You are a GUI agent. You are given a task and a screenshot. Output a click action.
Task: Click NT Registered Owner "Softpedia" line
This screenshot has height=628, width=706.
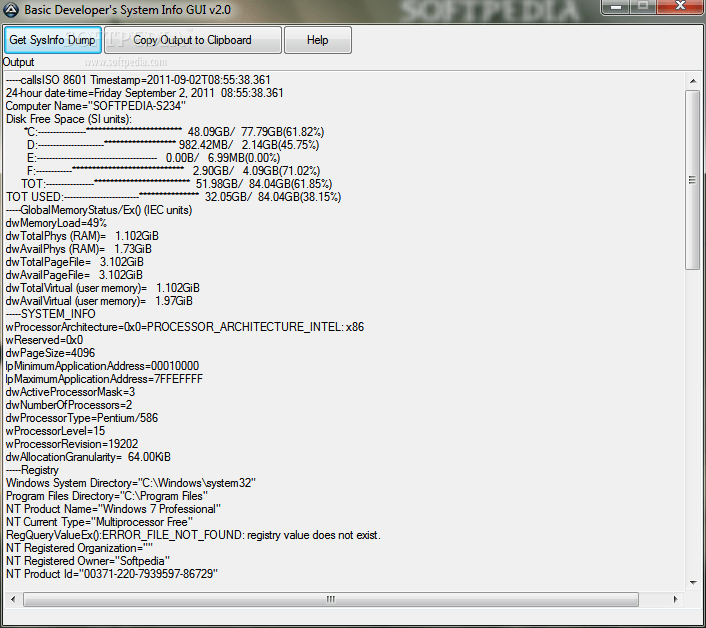[88, 561]
